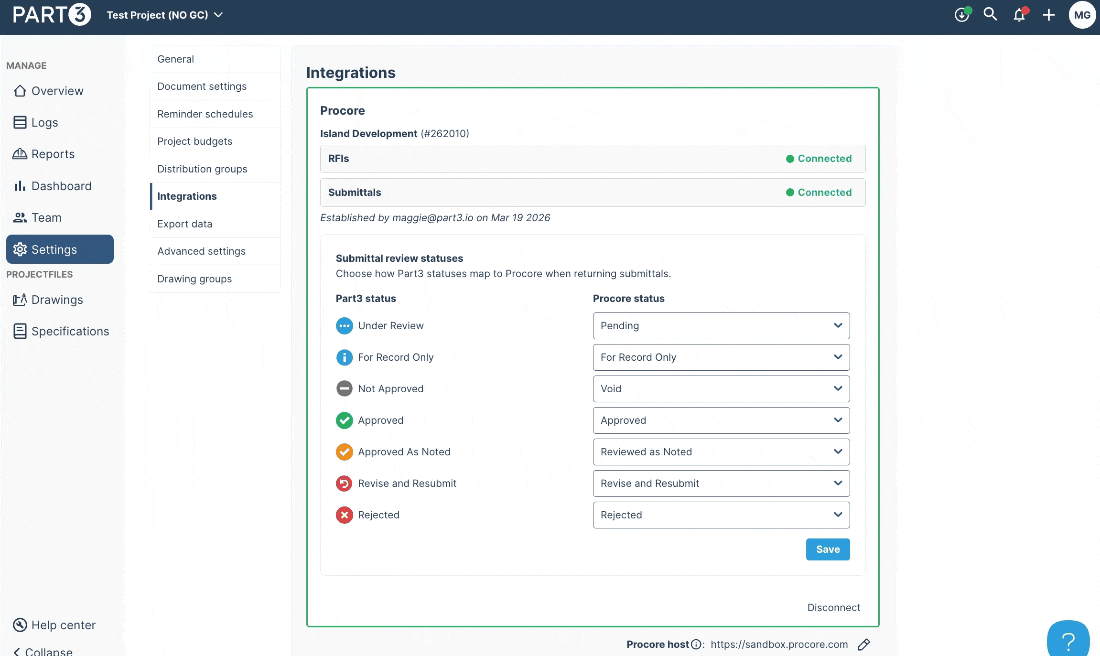The image size is (1100, 656).
Task: Click Disconnect link
Action: (833, 608)
